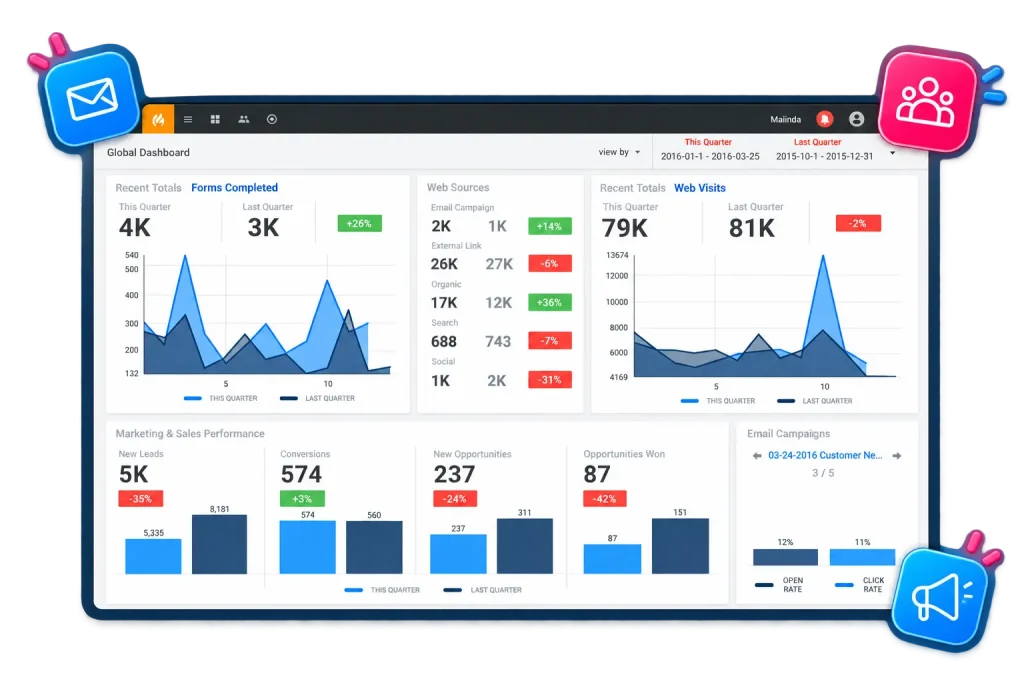Select This Quarter date range 2016-01-1 - 2016-03-25
This screenshot has height=683, width=1024.
[x=710, y=157]
